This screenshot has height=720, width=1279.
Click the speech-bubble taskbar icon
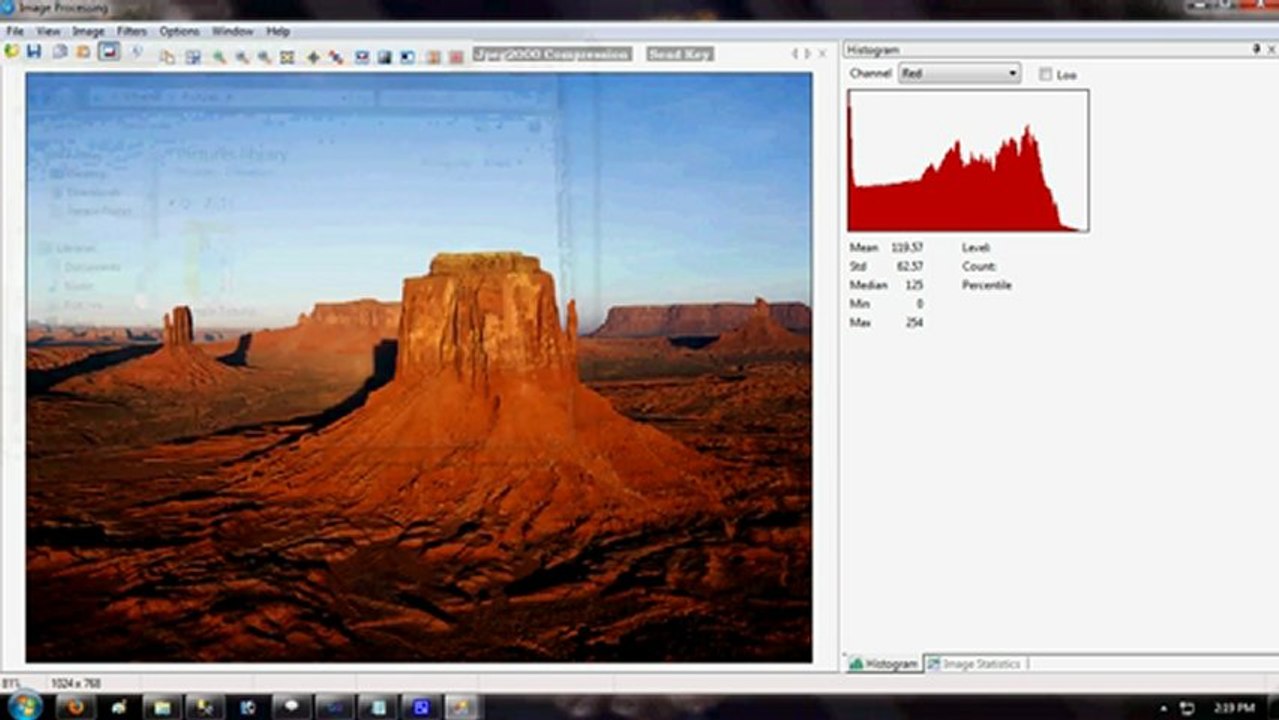(x=291, y=706)
